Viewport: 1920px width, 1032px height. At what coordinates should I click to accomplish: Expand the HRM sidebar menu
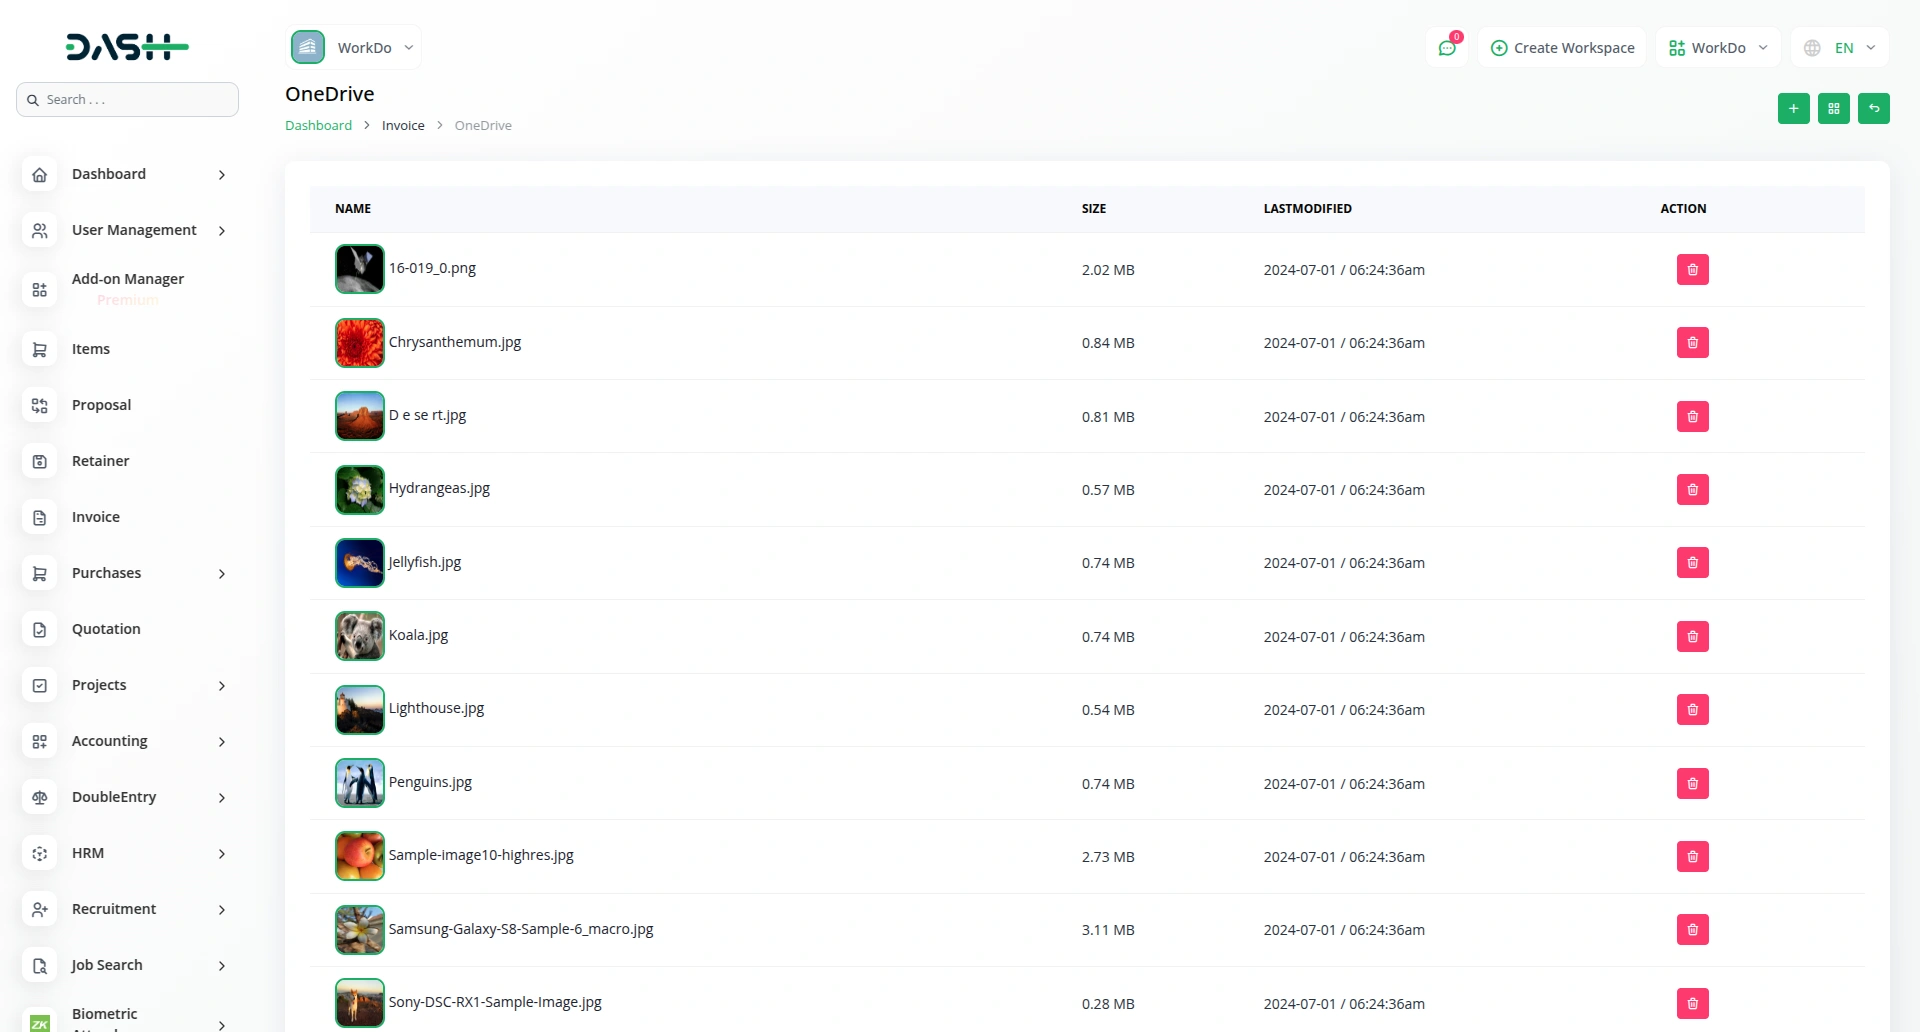pyautogui.click(x=127, y=853)
